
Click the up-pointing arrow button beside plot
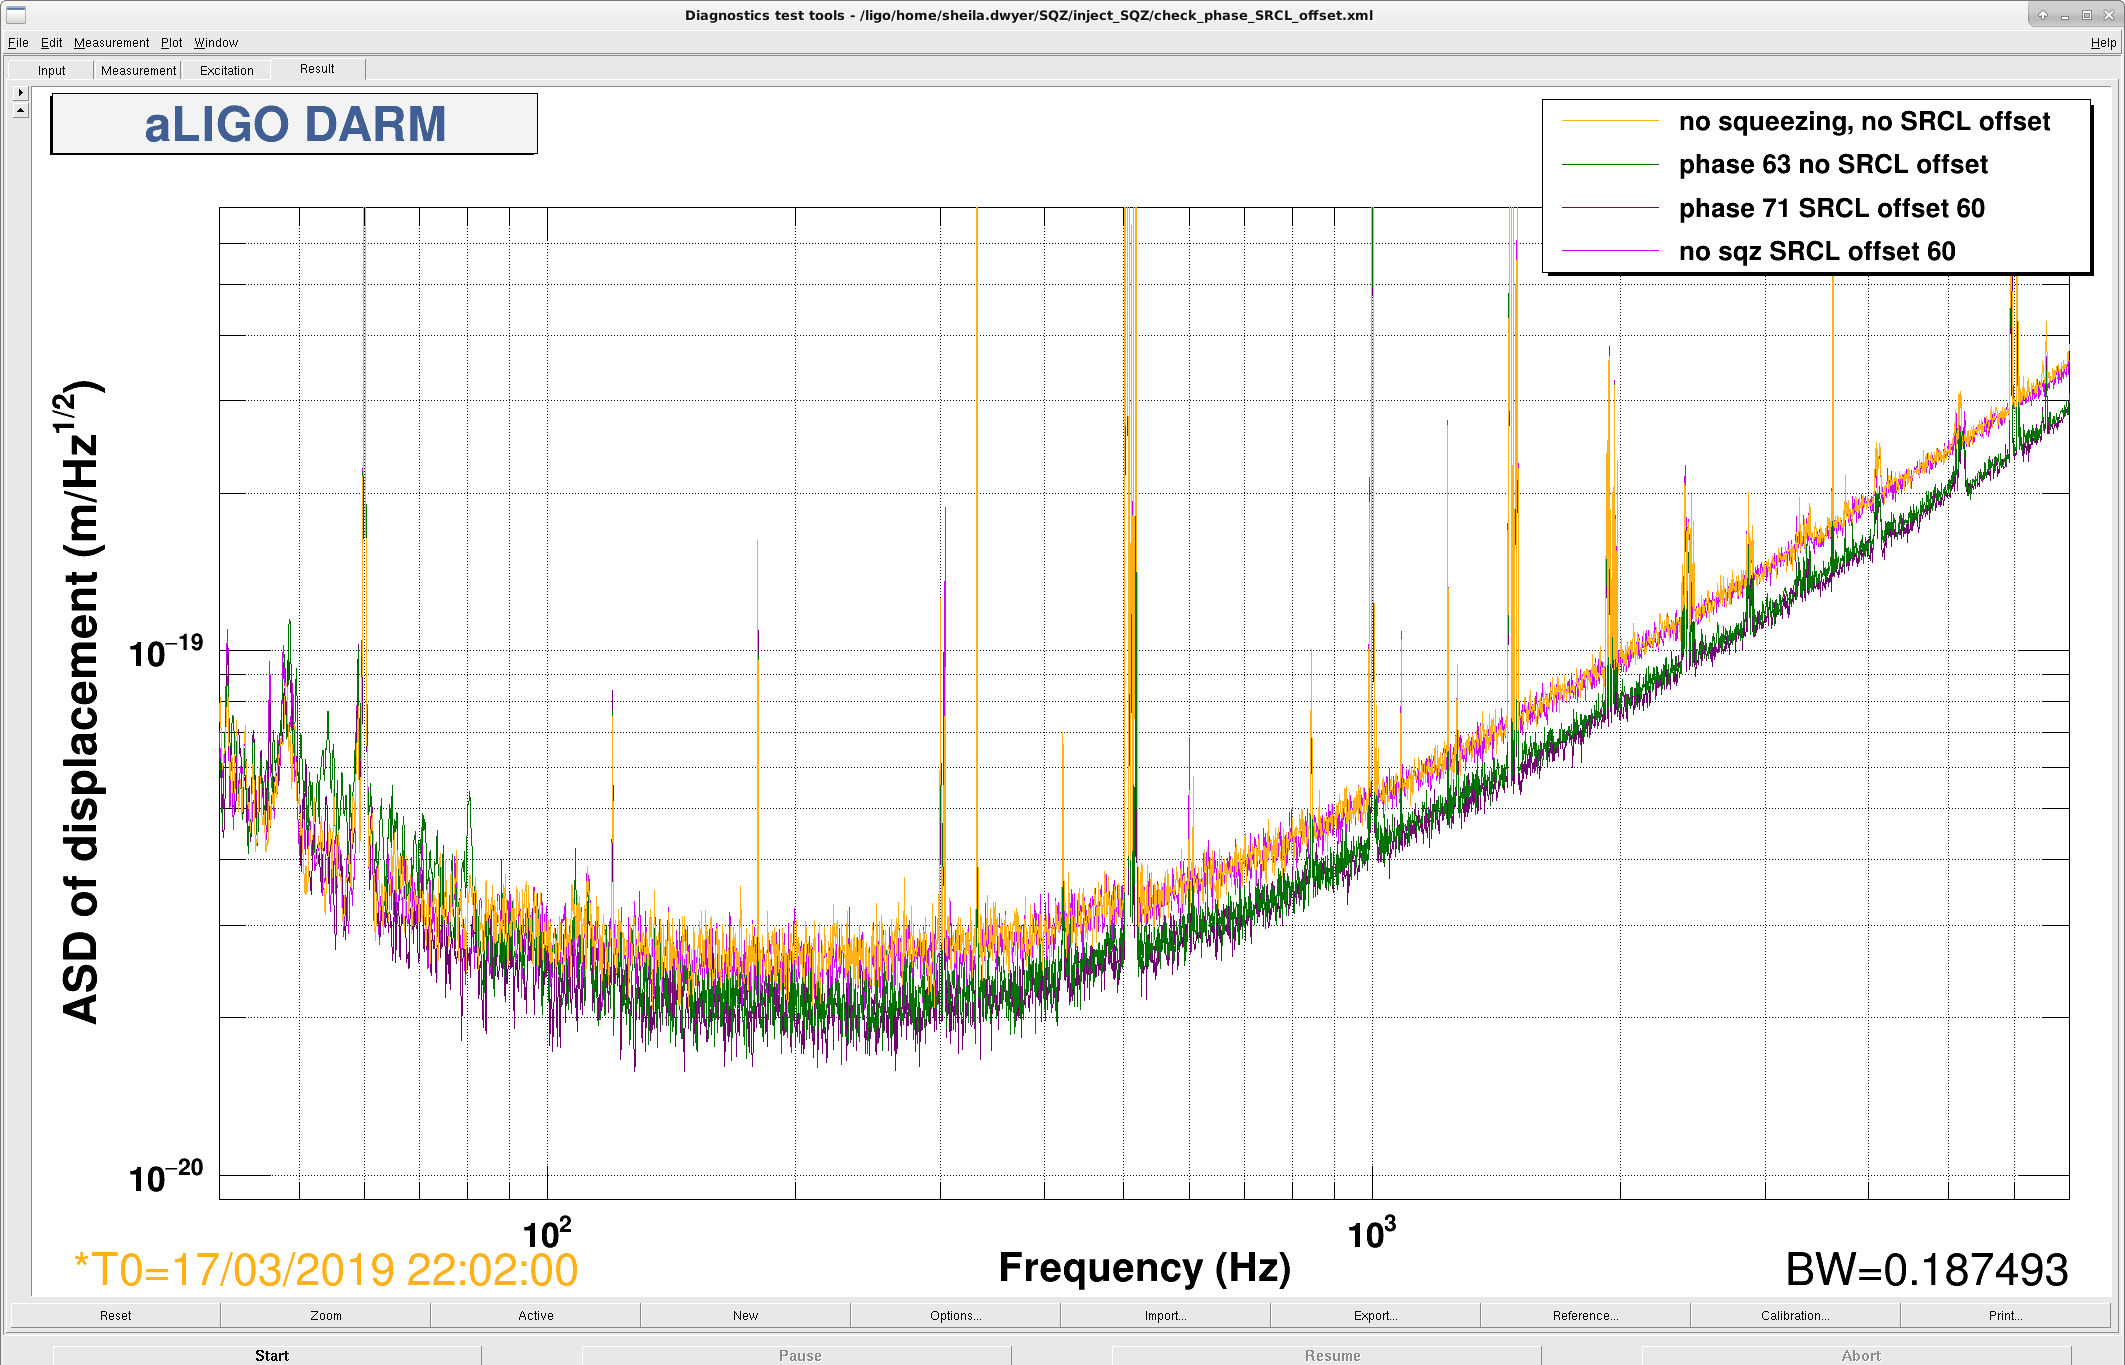[x=21, y=110]
